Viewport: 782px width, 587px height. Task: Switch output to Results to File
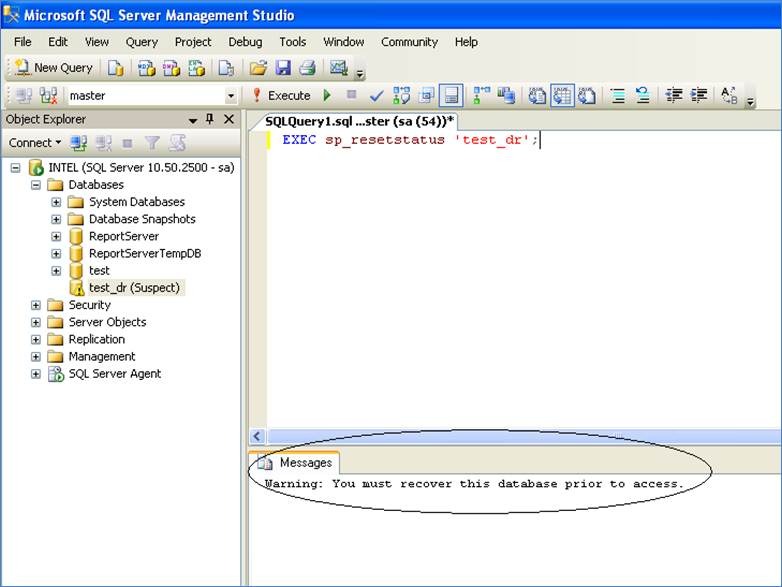coord(586,95)
